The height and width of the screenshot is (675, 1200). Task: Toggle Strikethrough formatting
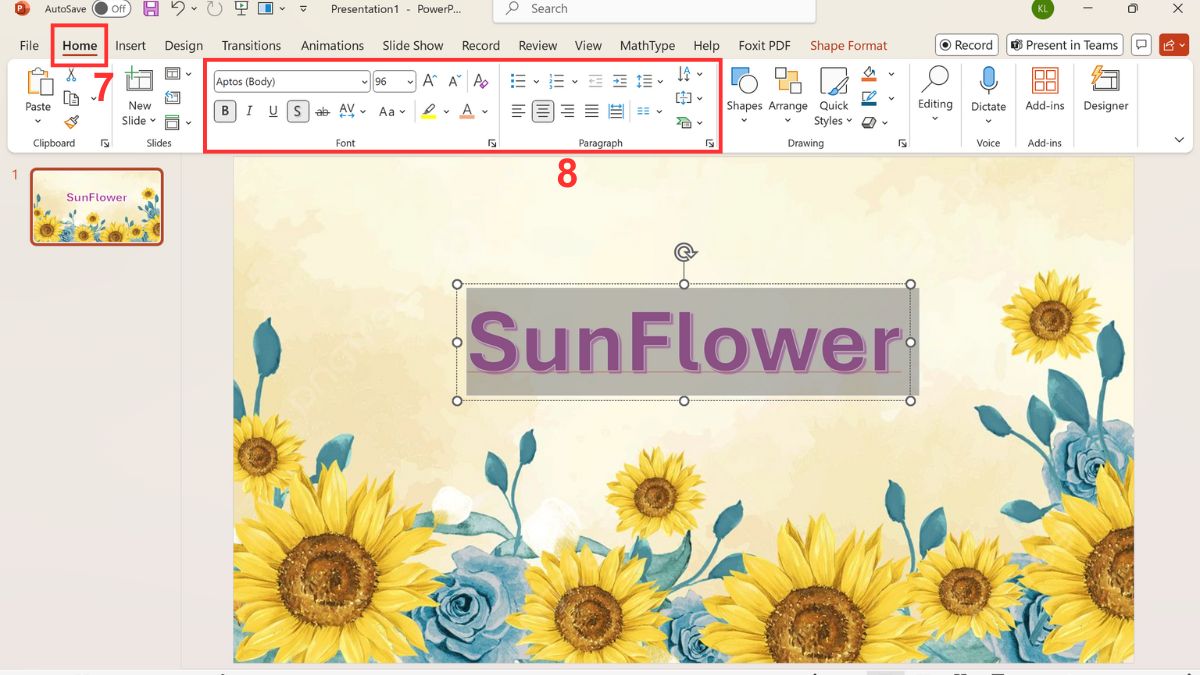click(322, 111)
